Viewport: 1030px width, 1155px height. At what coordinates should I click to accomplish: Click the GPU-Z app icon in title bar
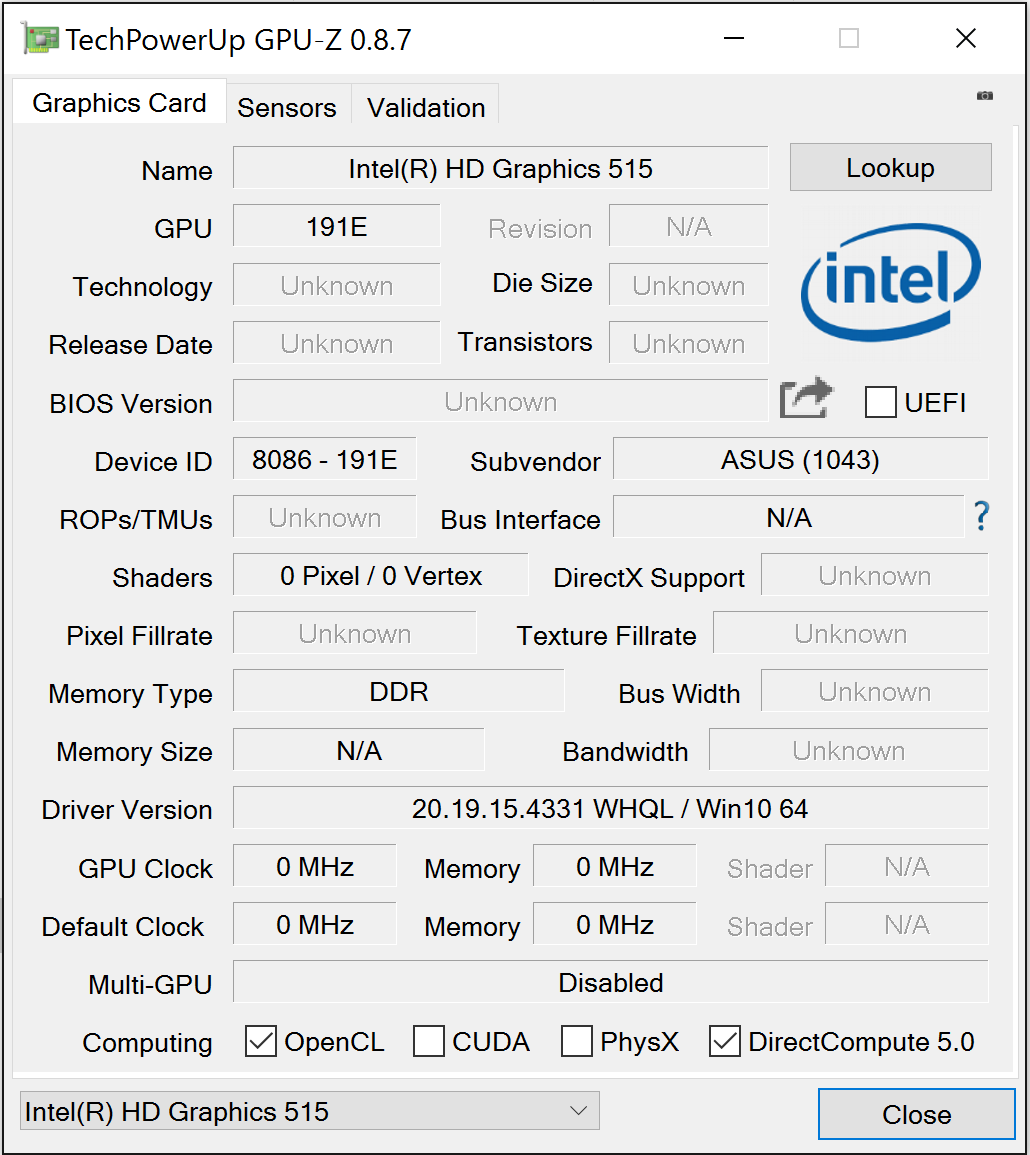point(40,38)
